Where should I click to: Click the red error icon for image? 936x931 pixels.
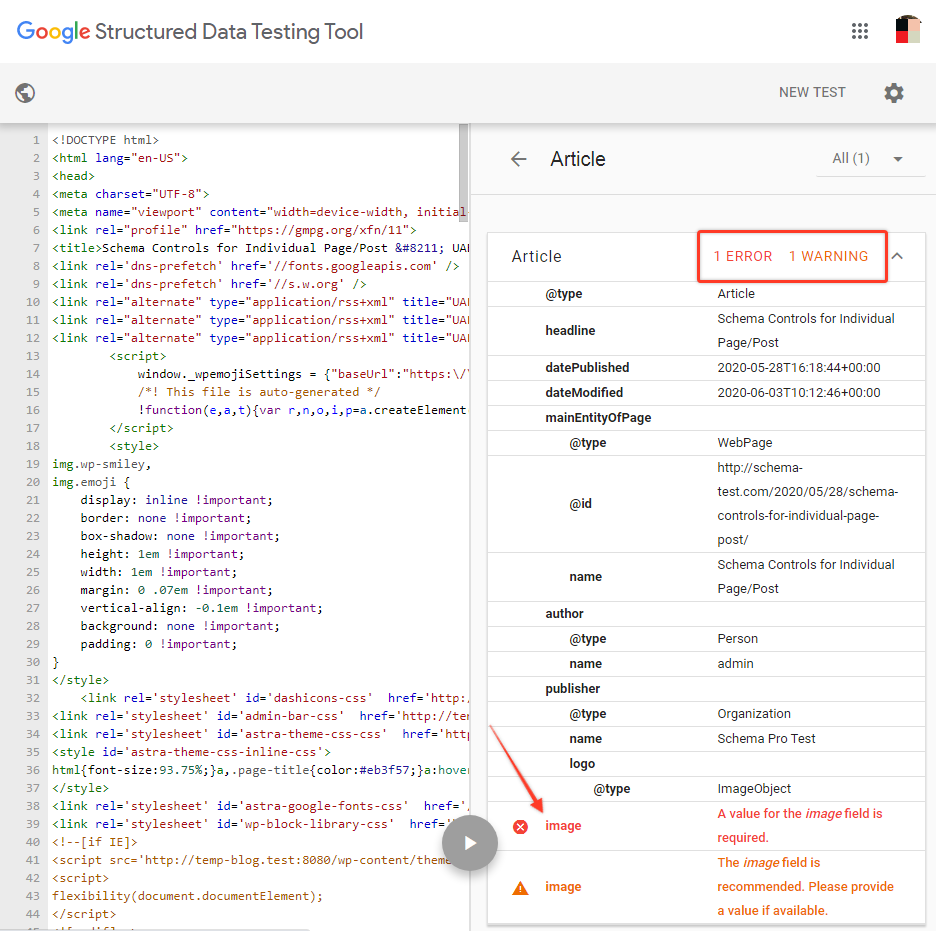click(x=520, y=826)
